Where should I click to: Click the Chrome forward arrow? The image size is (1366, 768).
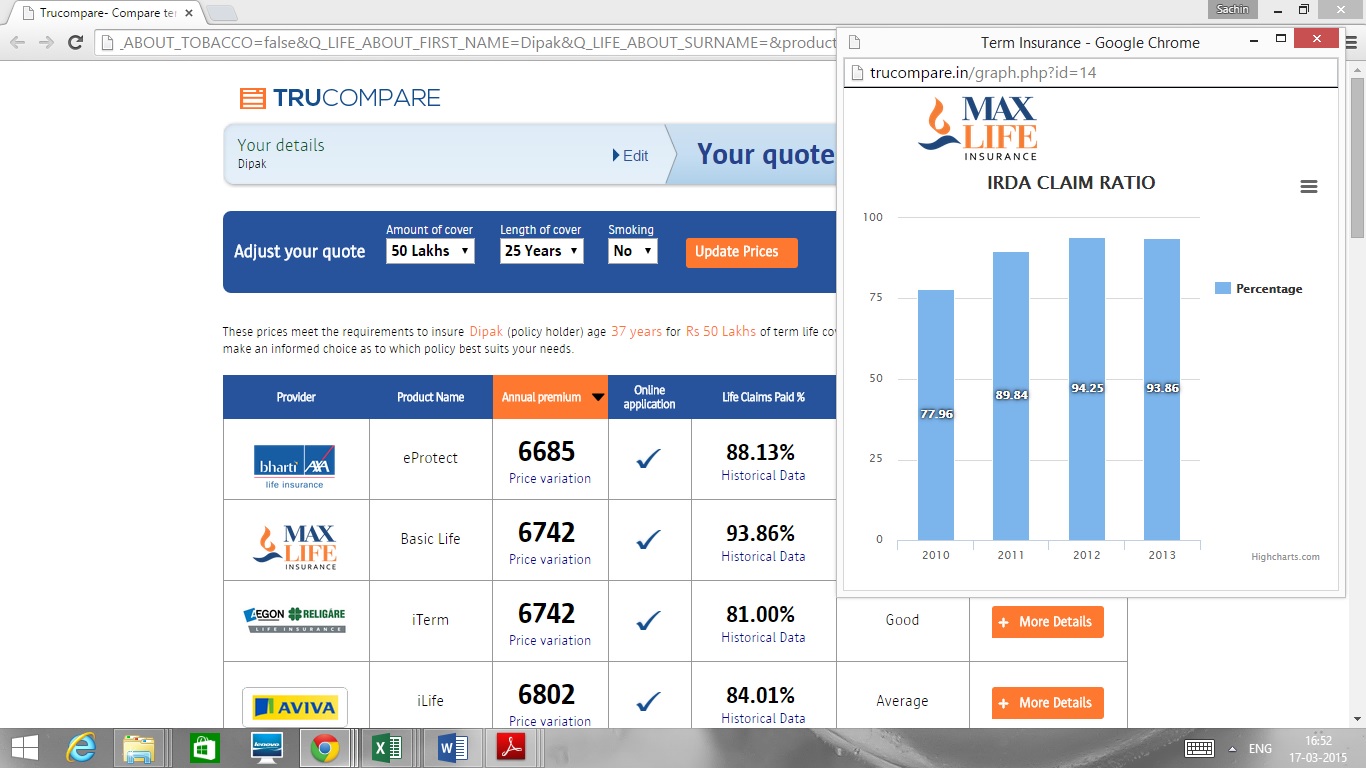(x=46, y=42)
